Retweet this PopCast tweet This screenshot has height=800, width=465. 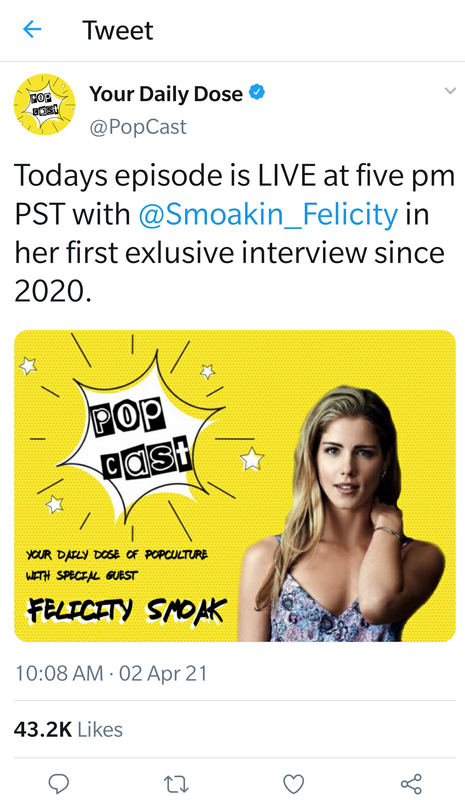click(176, 784)
